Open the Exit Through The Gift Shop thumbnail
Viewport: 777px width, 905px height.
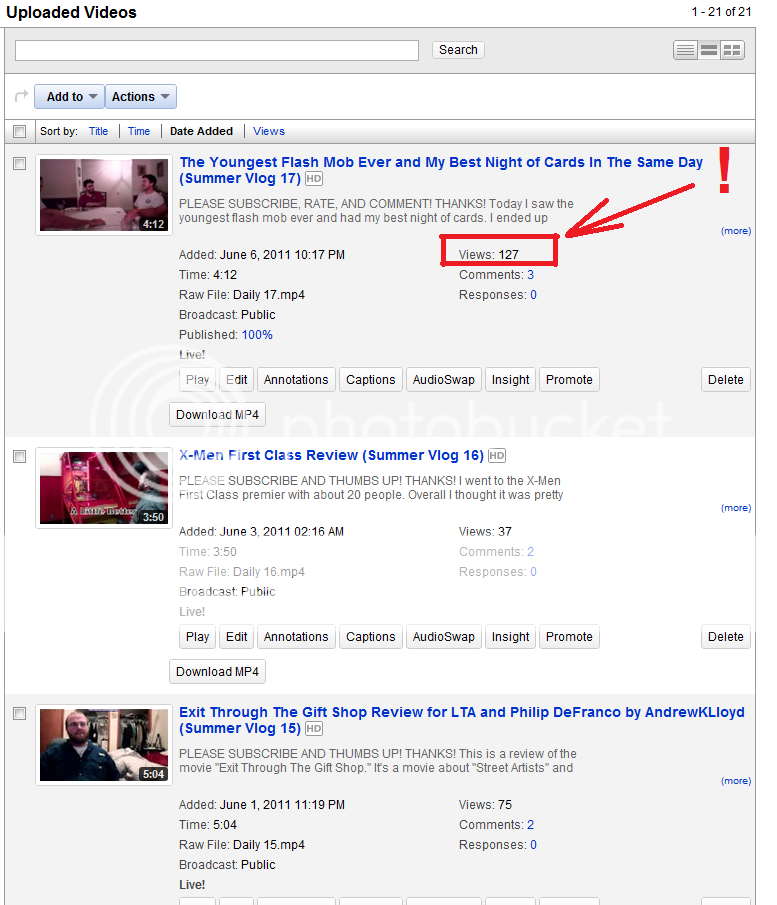click(x=104, y=744)
